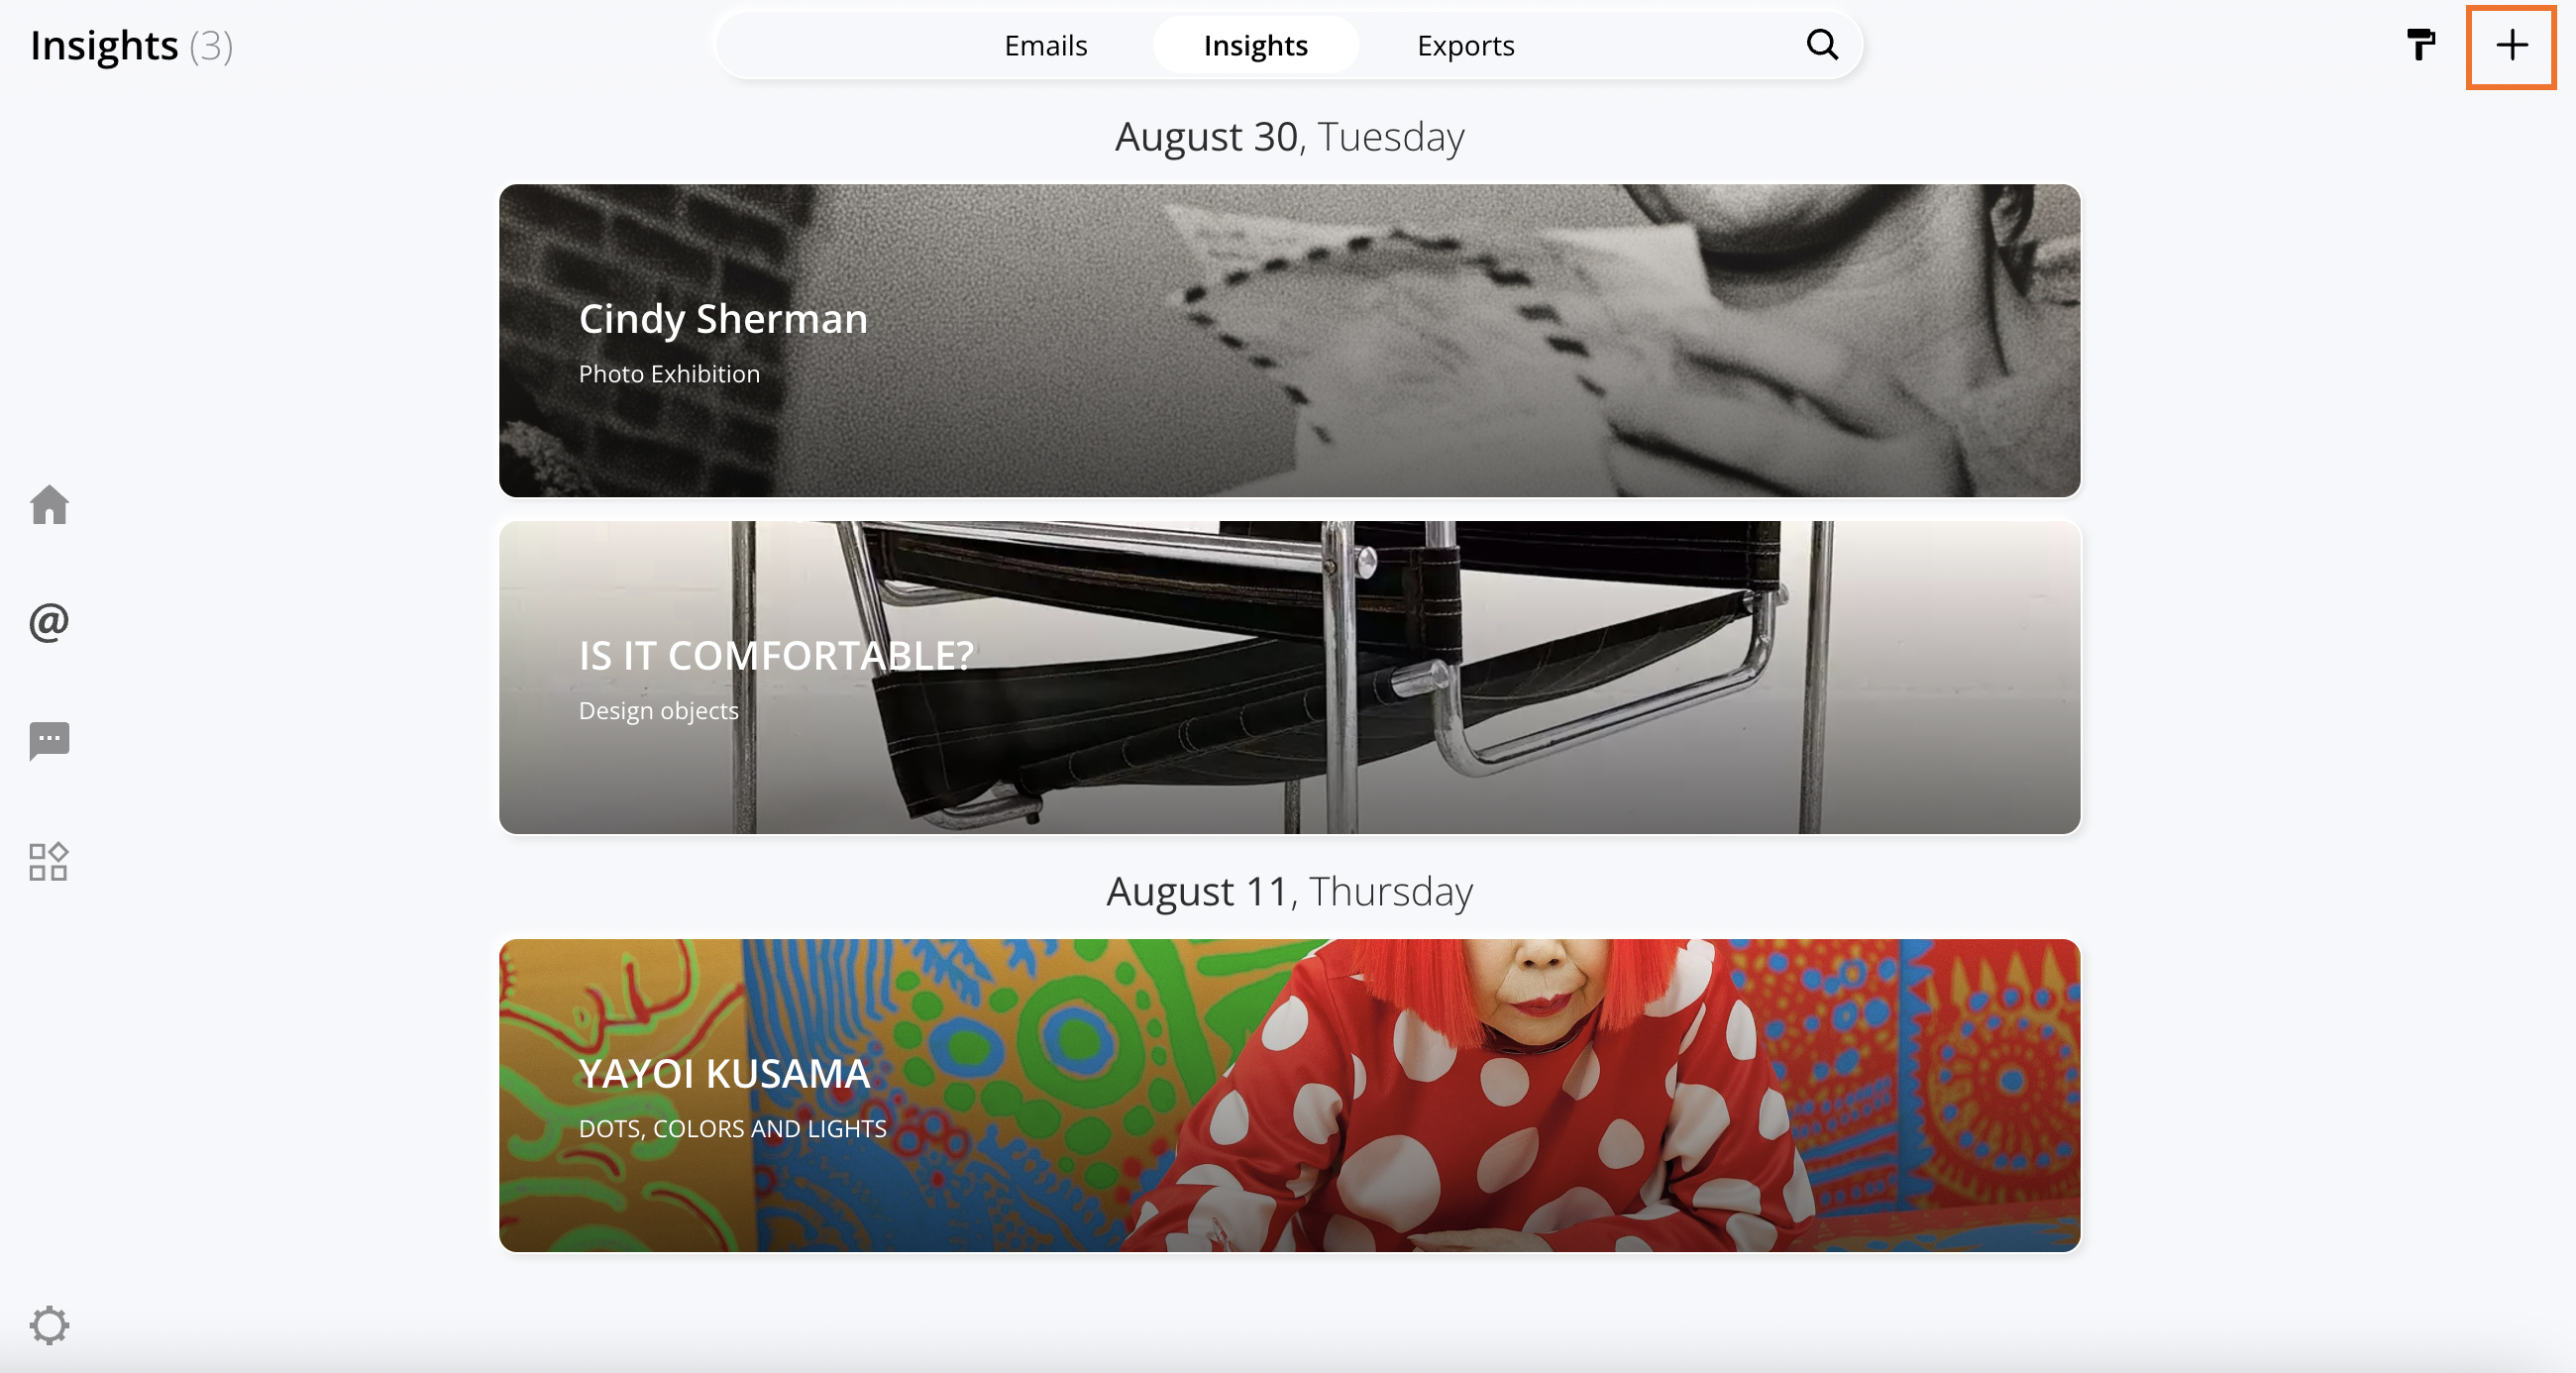This screenshot has width=2576, height=1373.
Task: Click the paint roller theme icon
Action: point(2420,45)
